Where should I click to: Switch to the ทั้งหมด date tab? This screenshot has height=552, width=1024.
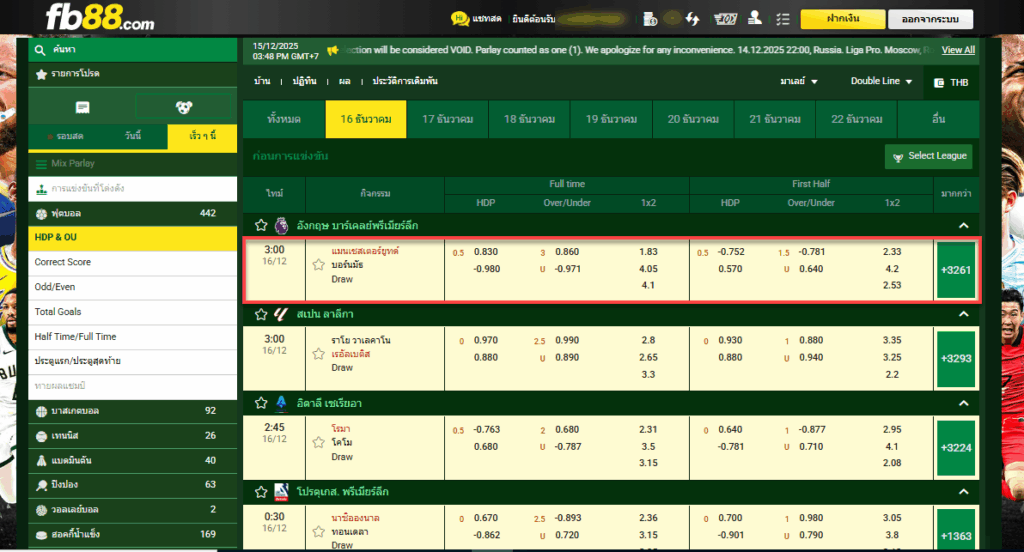point(284,119)
